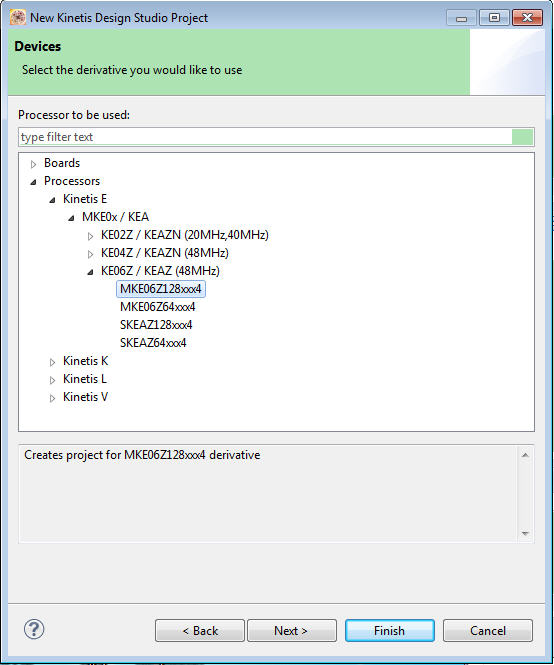Maximize the New Kinetis Design Studio Project window
Image resolution: width=554 pixels, height=665 pixels.
point(494,18)
